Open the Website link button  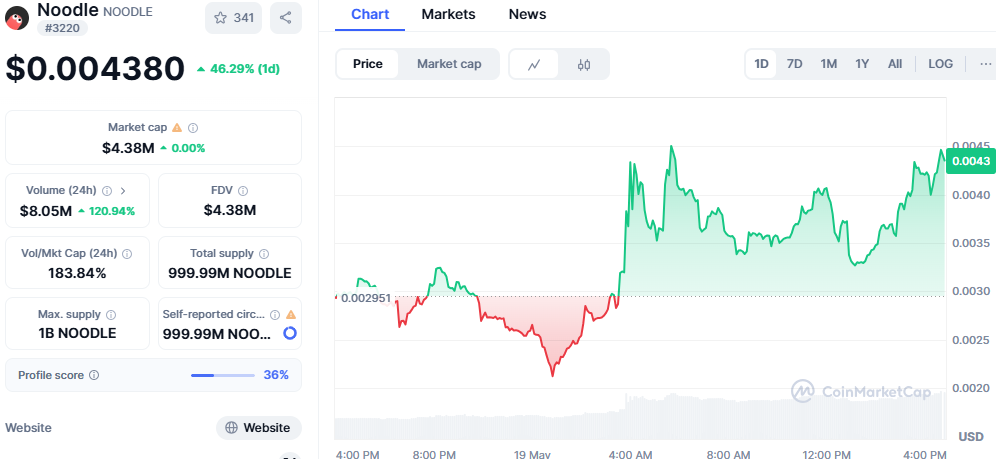pos(259,428)
